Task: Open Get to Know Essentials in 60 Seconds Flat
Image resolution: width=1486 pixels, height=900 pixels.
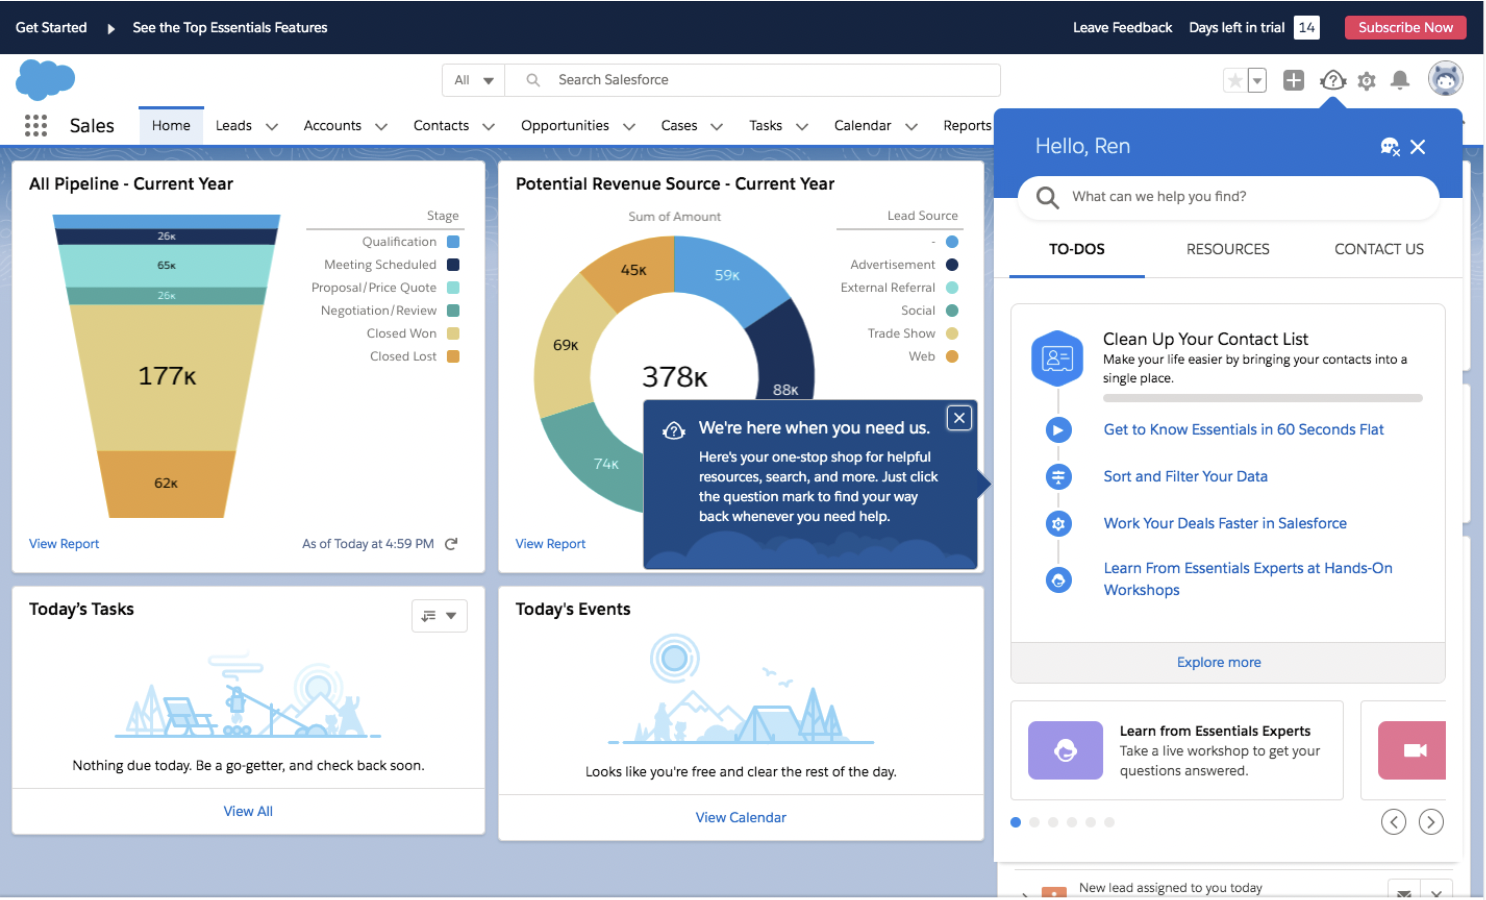Action: pos(1243,430)
